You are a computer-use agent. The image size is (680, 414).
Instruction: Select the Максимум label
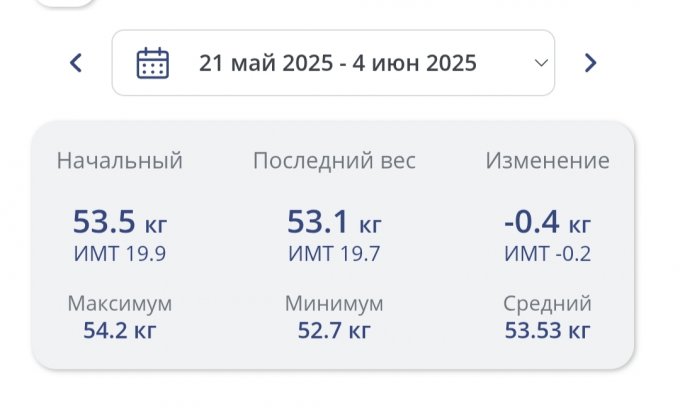(x=119, y=303)
